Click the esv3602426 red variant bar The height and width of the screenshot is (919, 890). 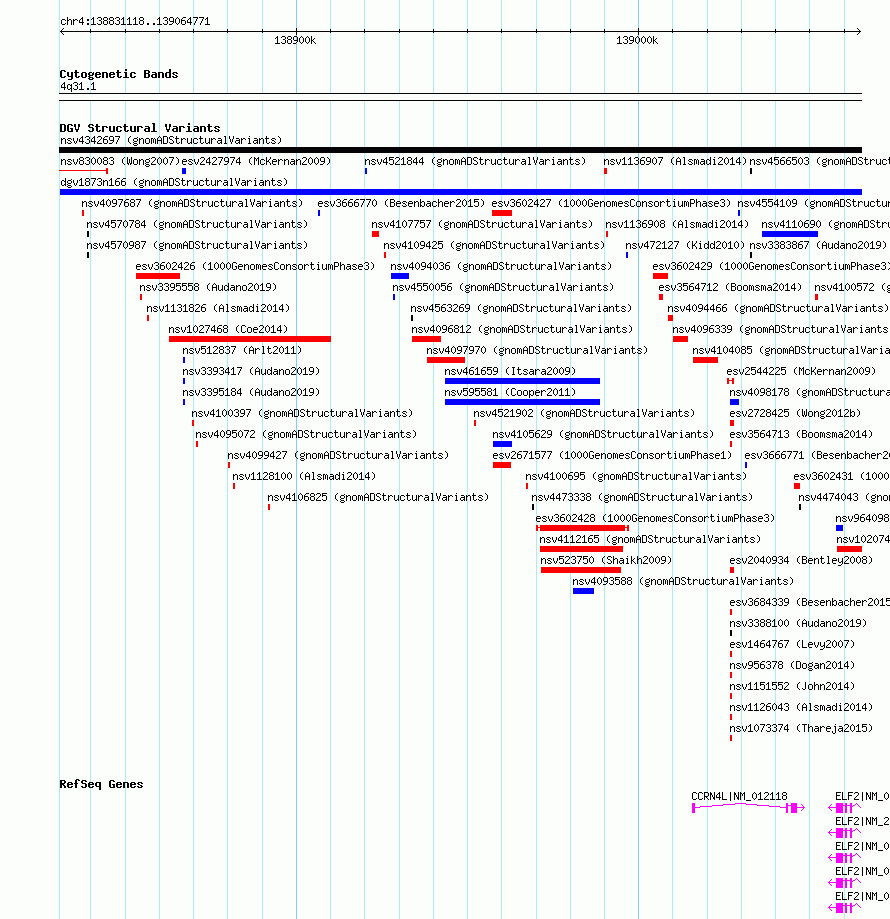point(158,276)
